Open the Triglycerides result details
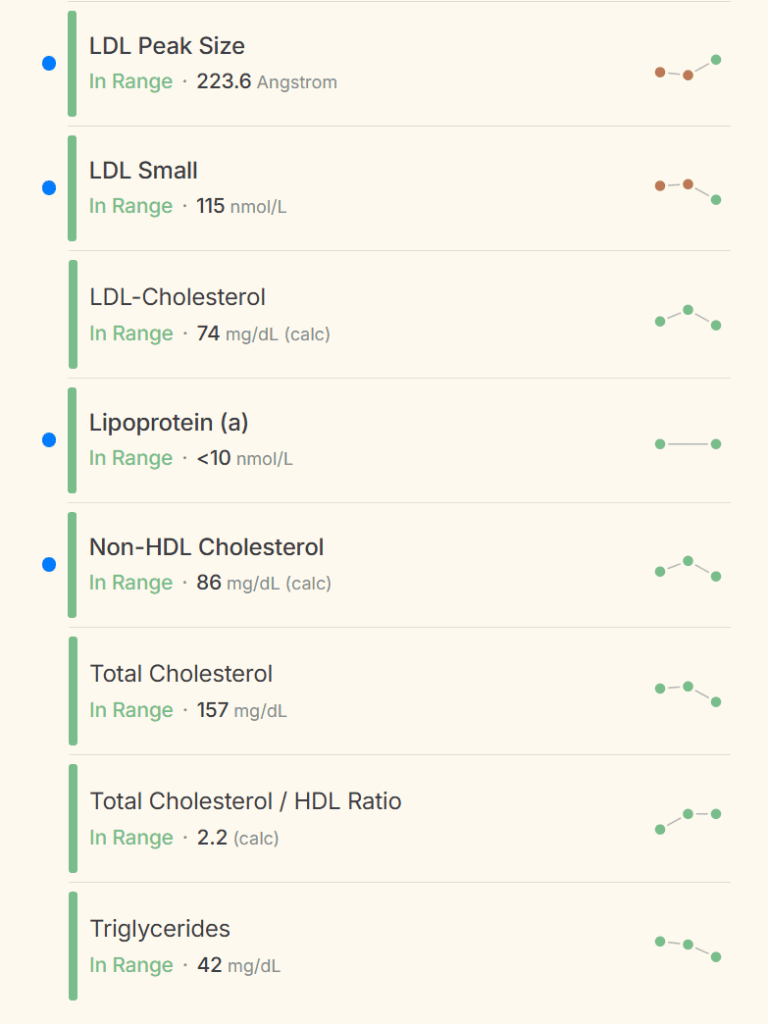 point(160,929)
